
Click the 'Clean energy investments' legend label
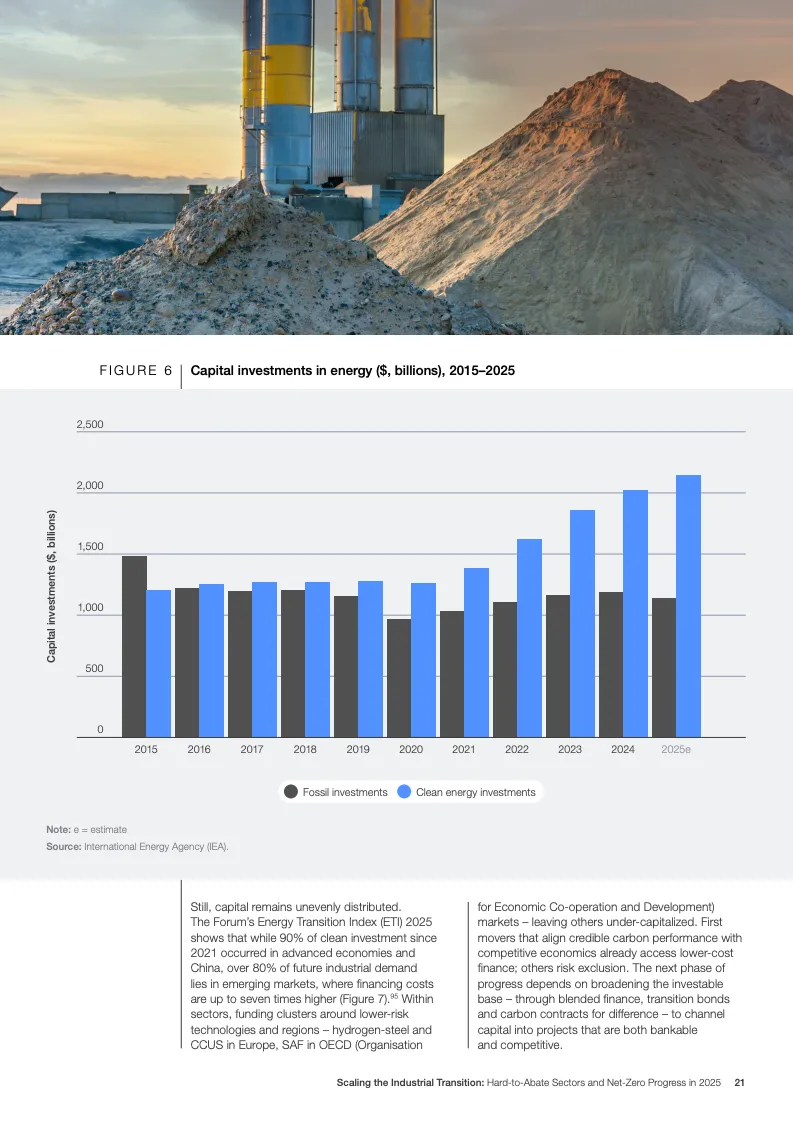pyautogui.click(x=476, y=792)
